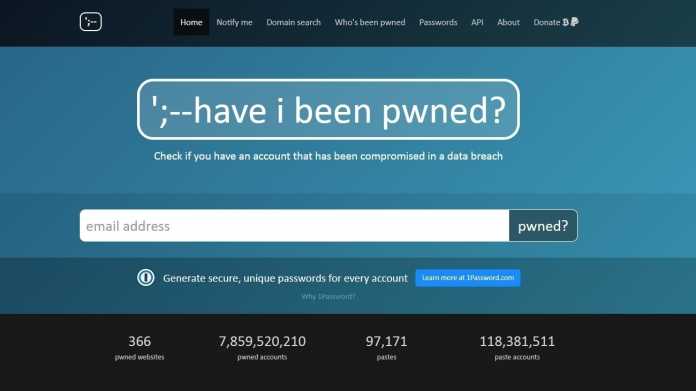This screenshot has width=696, height=391.
Task: Open the About page
Action: [x=508, y=22]
